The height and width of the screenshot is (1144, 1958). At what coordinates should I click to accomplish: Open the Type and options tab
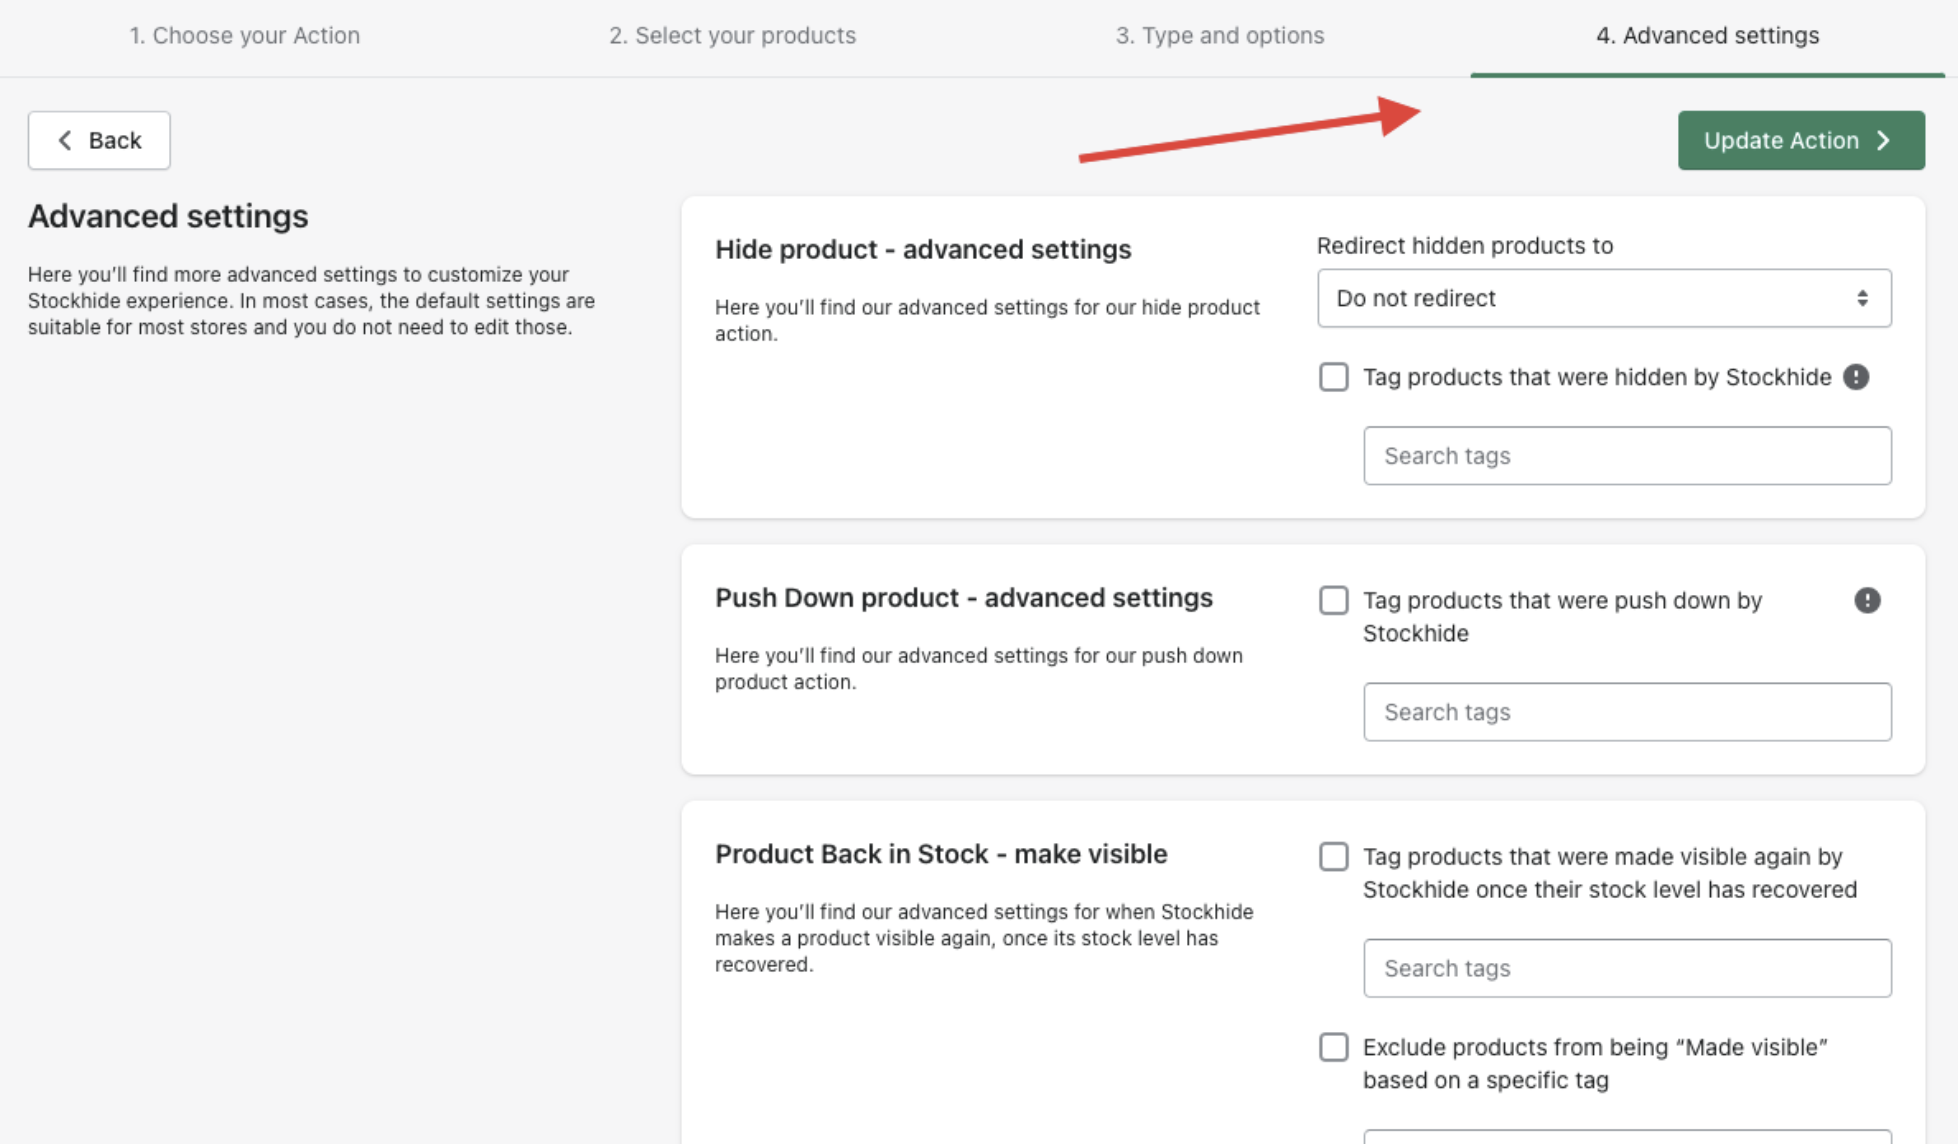(x=1219, y=36)
